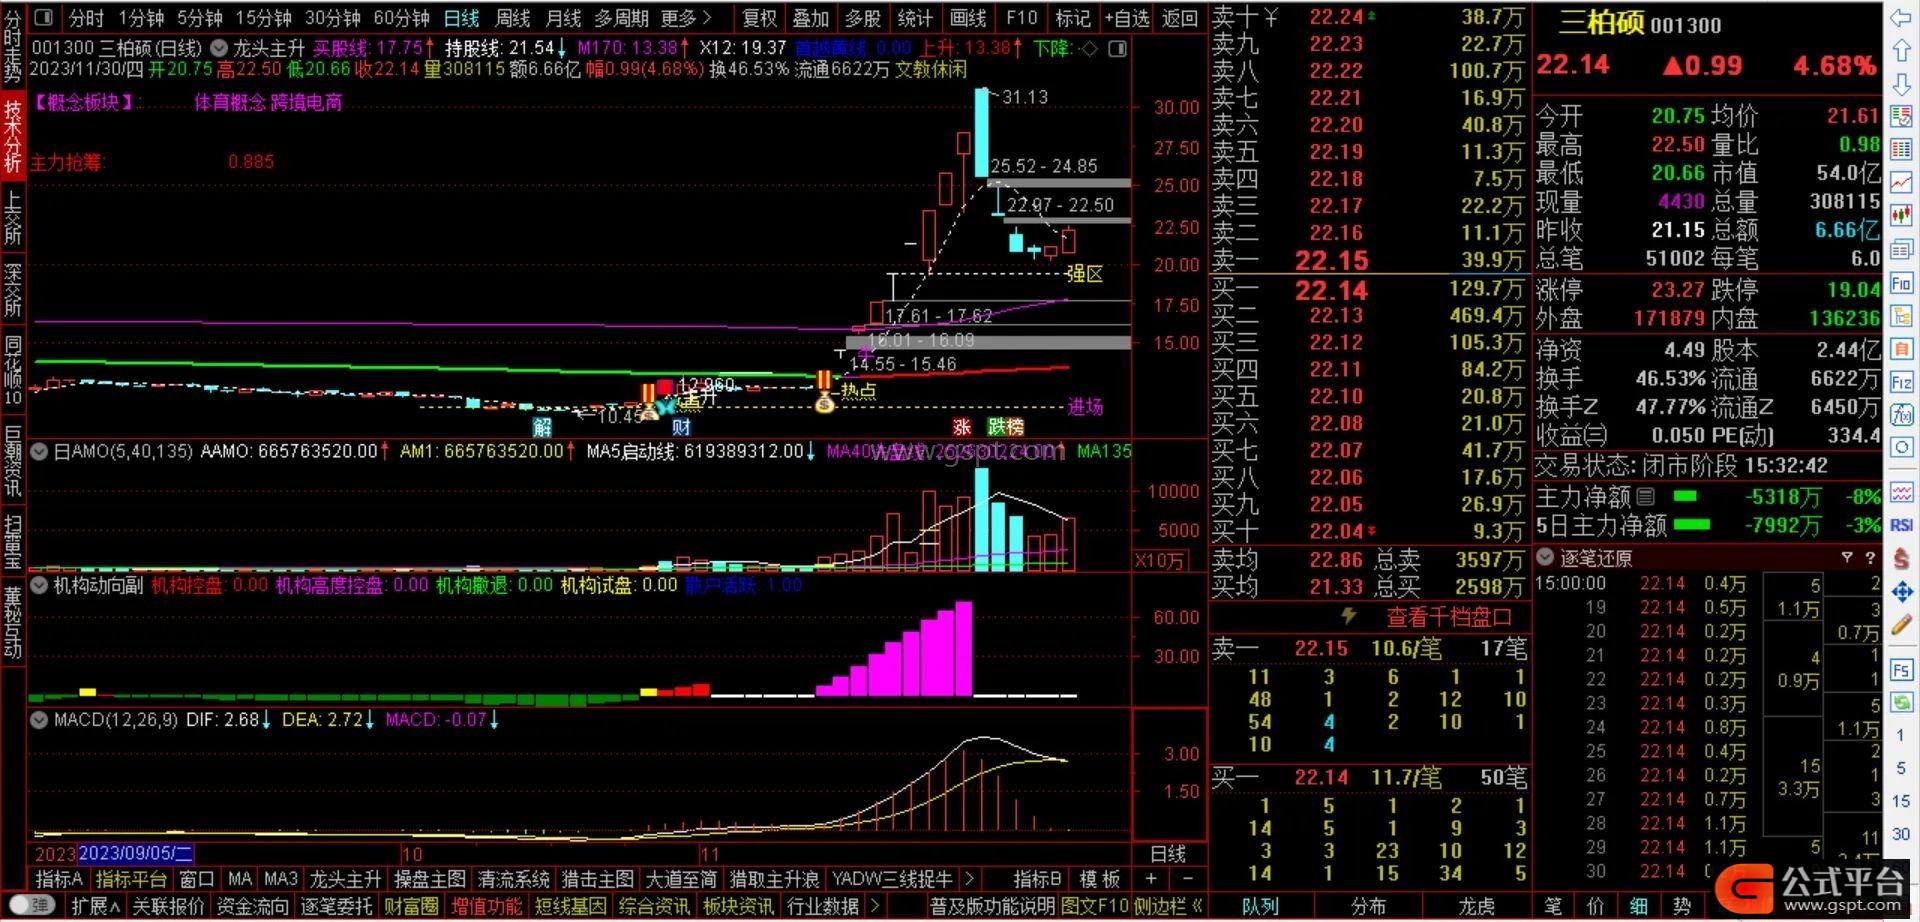This screenshot has width=1920, height=922.
Task: Toggle the 弹 switch at bottom left
Action: pos(31,905)
